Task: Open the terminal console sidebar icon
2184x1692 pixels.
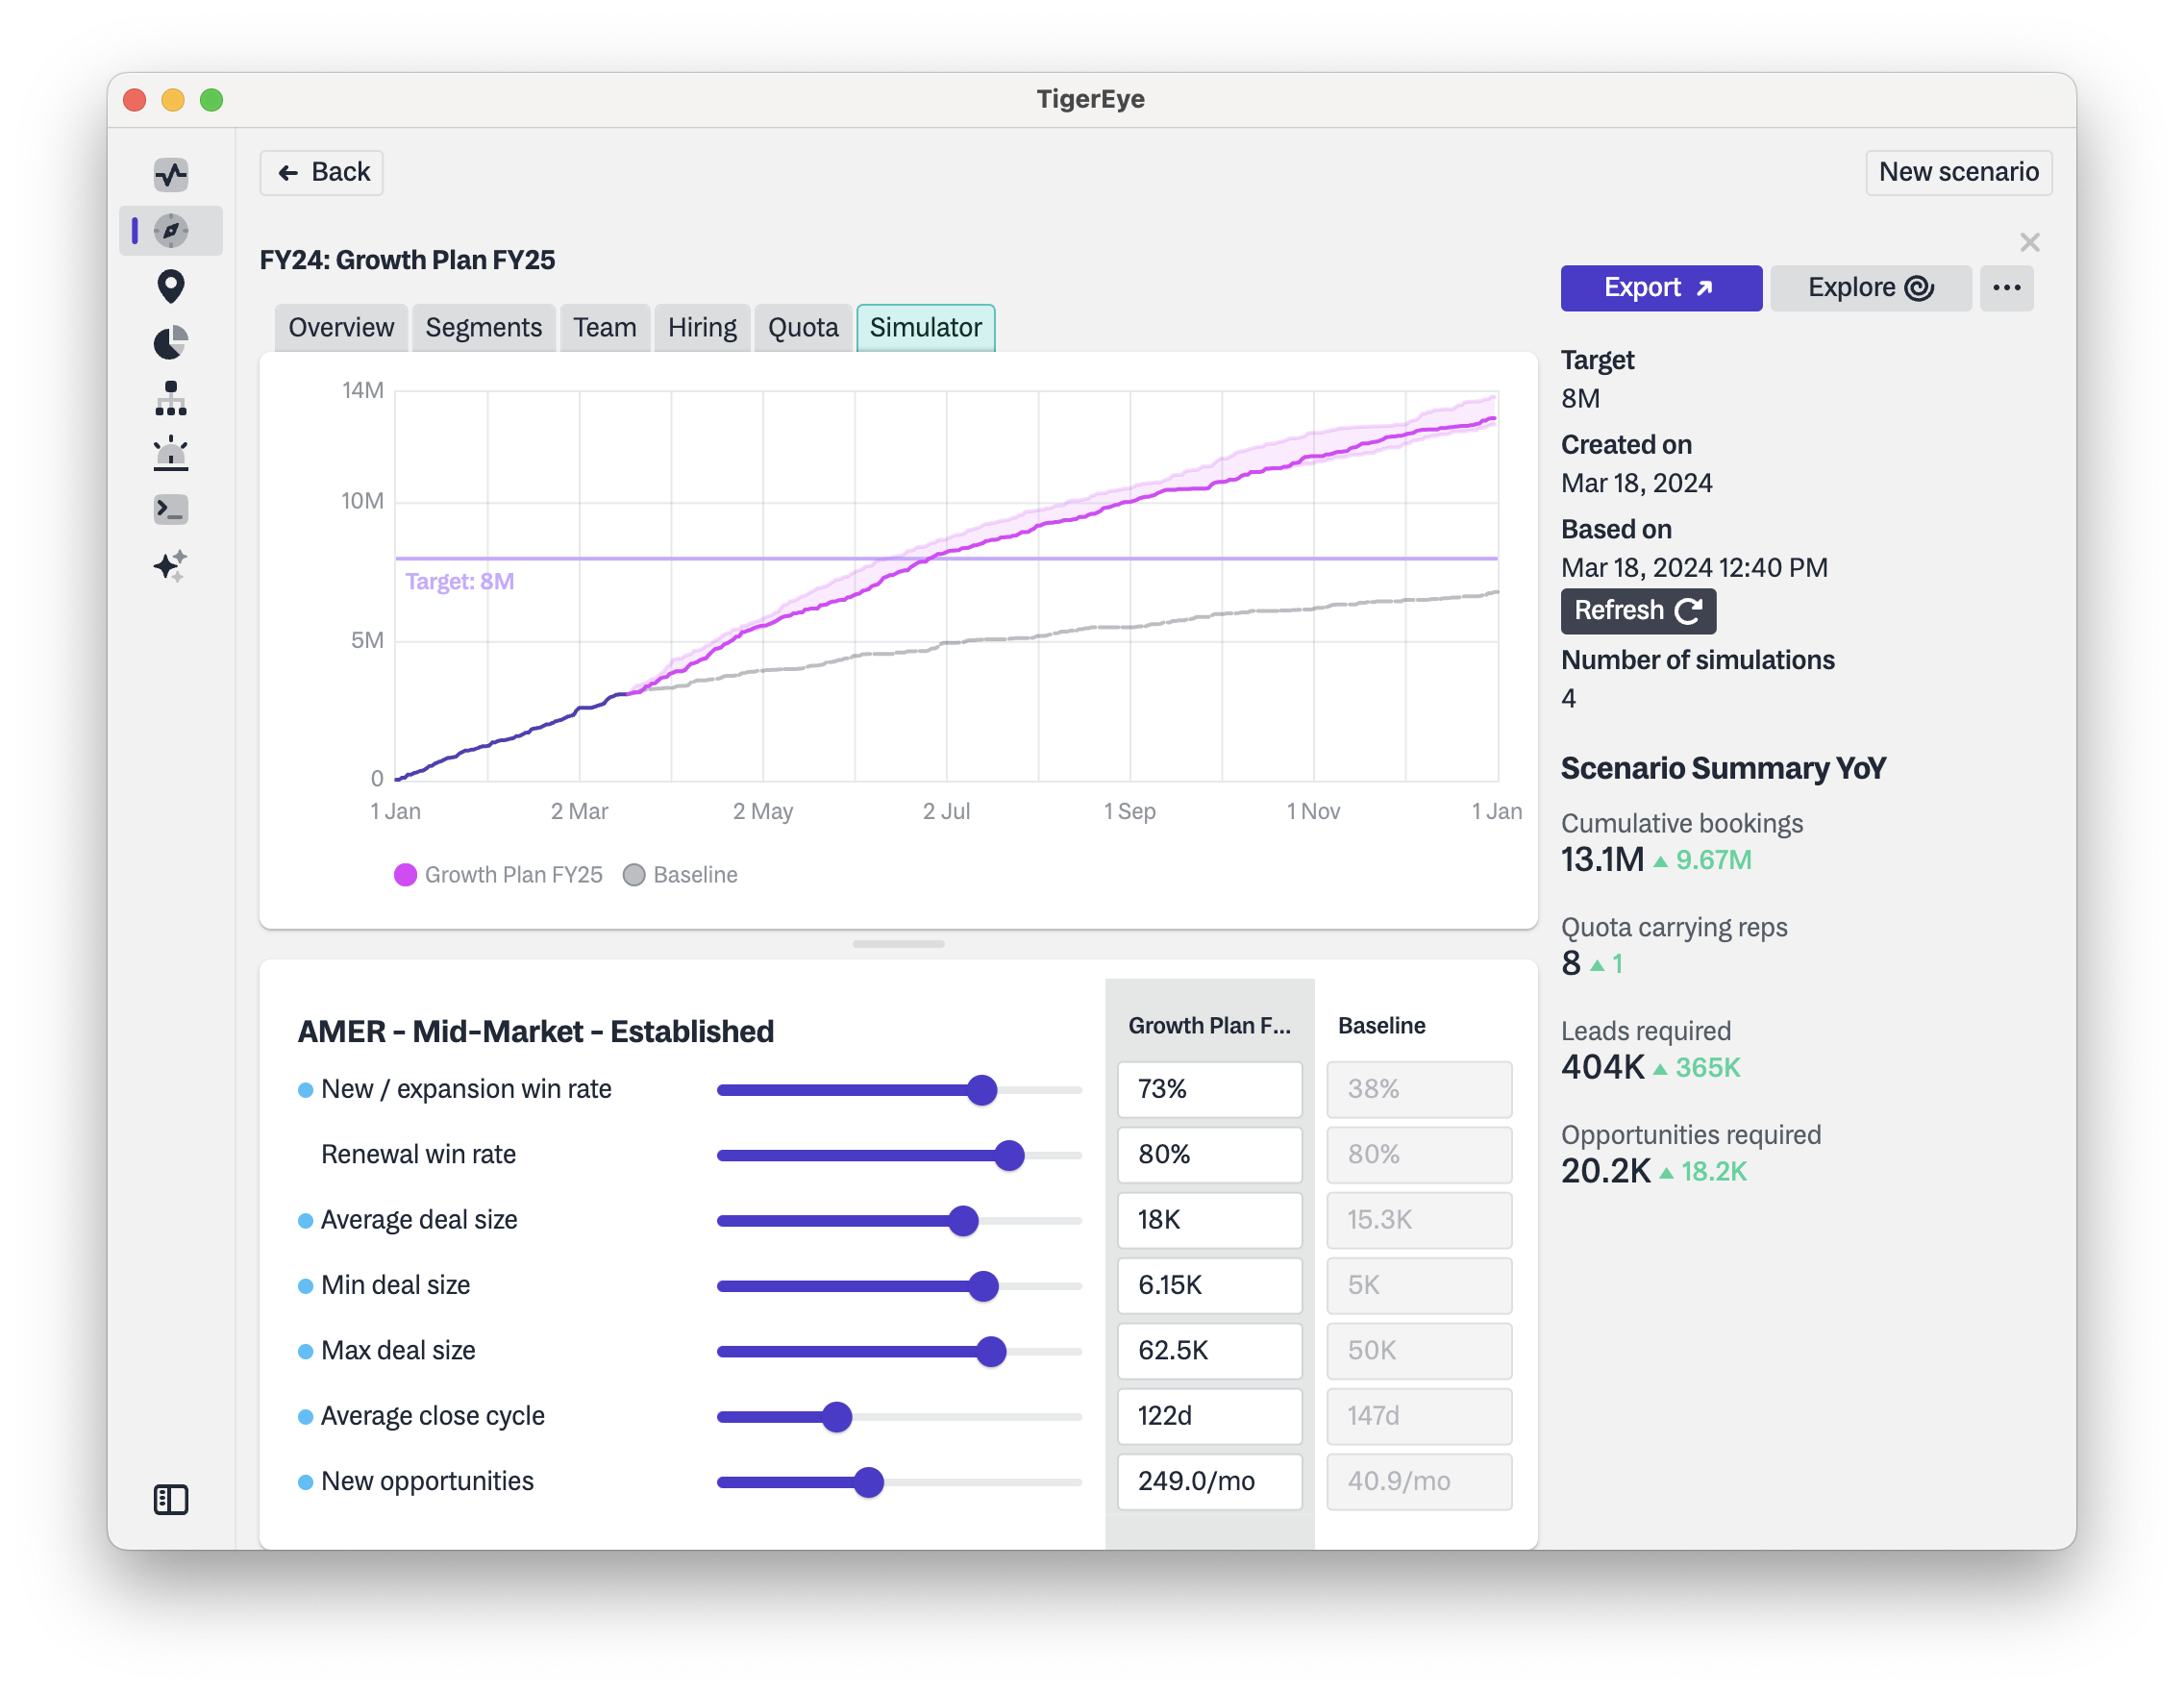Action: [x=171, y=509]
